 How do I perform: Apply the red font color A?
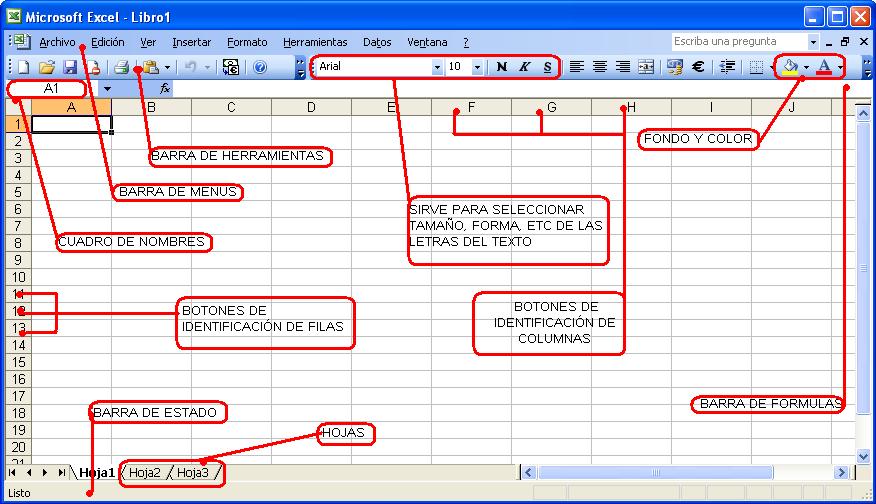tap(824, 67)
